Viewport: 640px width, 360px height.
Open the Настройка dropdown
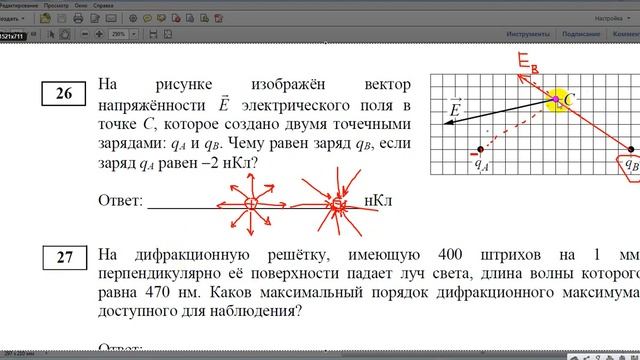612,19
